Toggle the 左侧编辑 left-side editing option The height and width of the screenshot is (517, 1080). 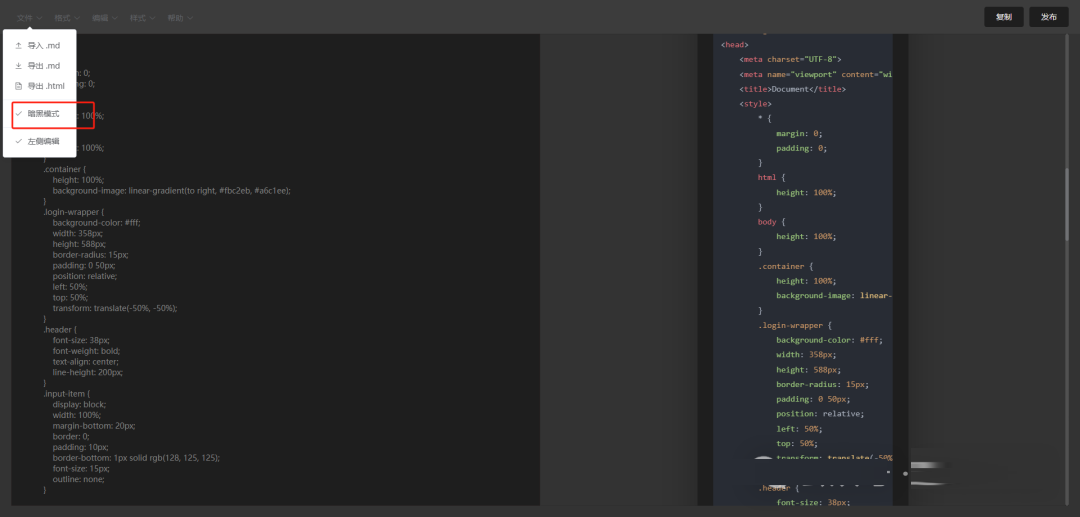pyautogui.click(x=43, y=141)
